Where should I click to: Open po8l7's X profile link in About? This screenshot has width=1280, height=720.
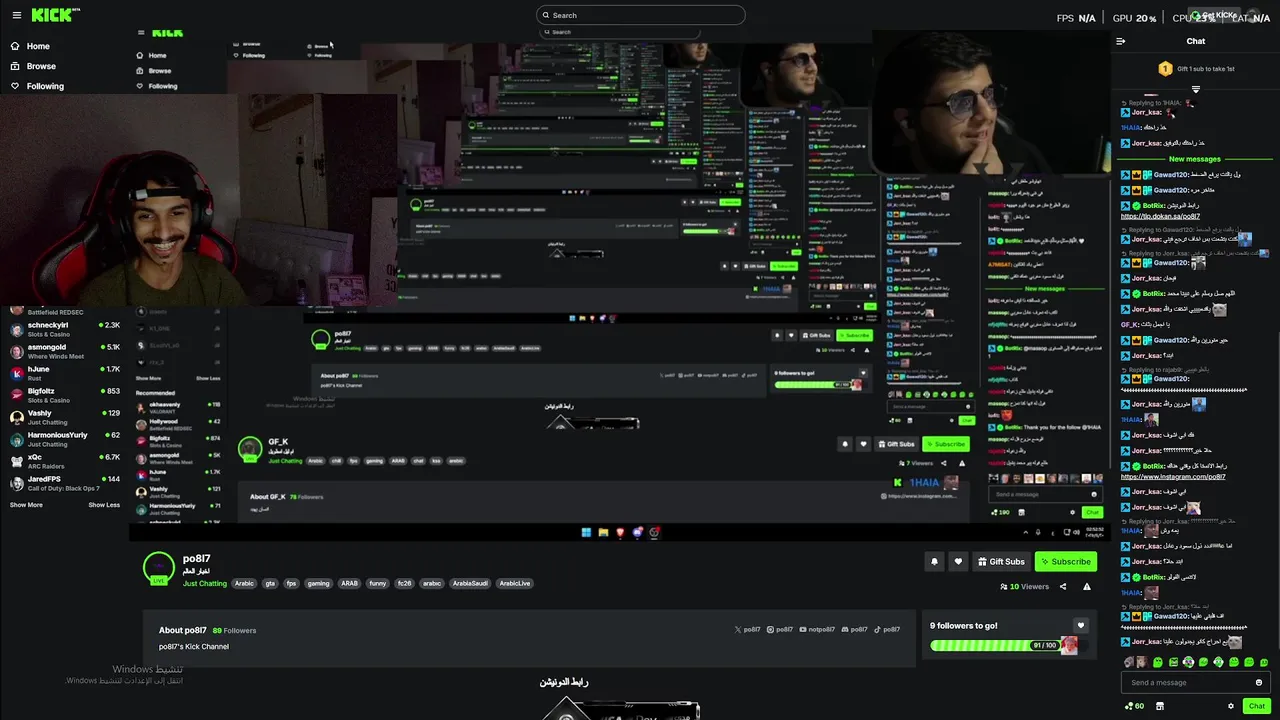tap(748, 629)
